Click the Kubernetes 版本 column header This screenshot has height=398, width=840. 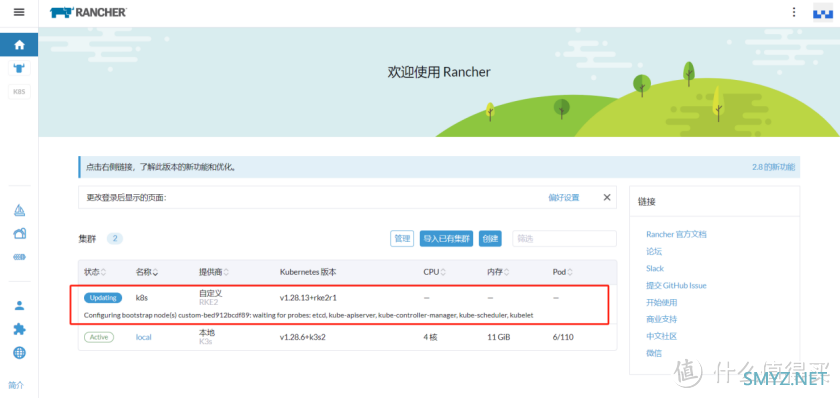tap(308, 272)
